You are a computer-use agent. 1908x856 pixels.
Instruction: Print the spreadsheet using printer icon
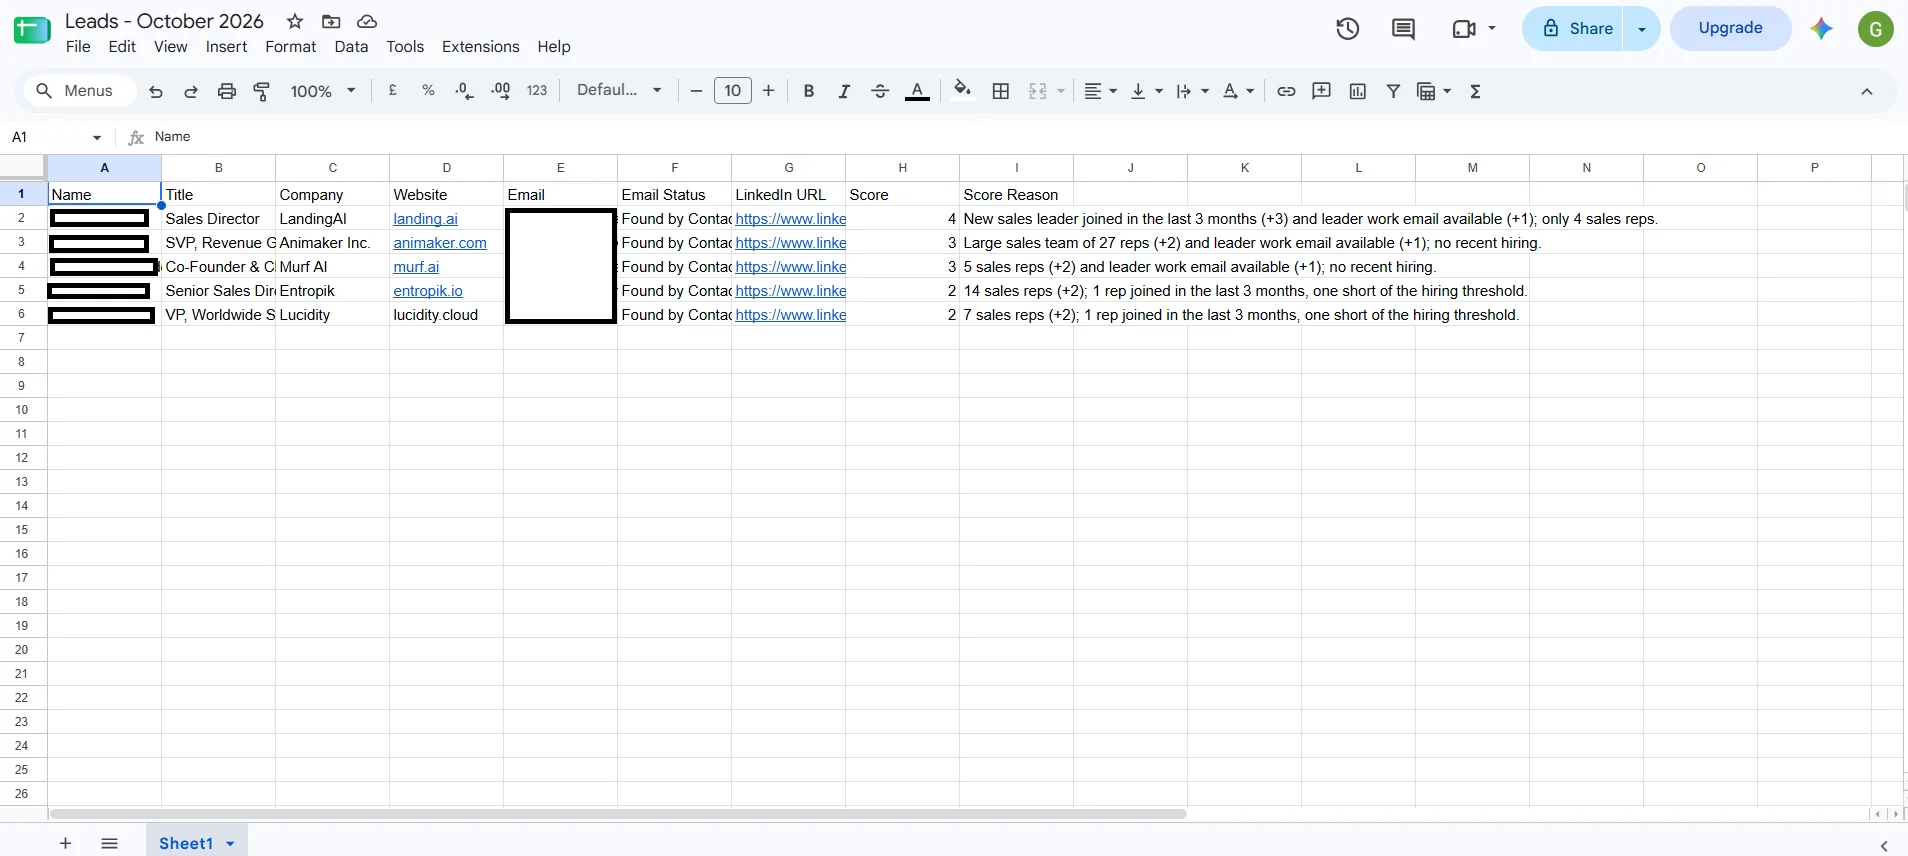click(x=227, y=91)
